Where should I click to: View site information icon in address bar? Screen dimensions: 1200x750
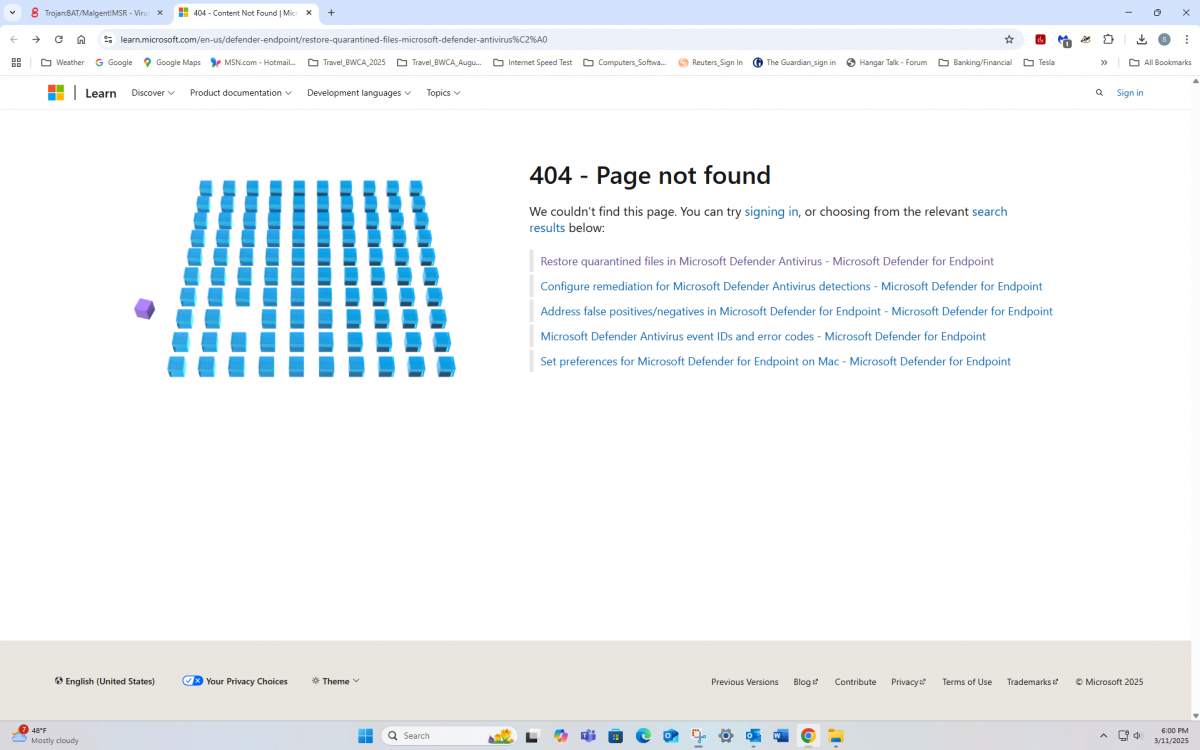[x=108, y=39]
